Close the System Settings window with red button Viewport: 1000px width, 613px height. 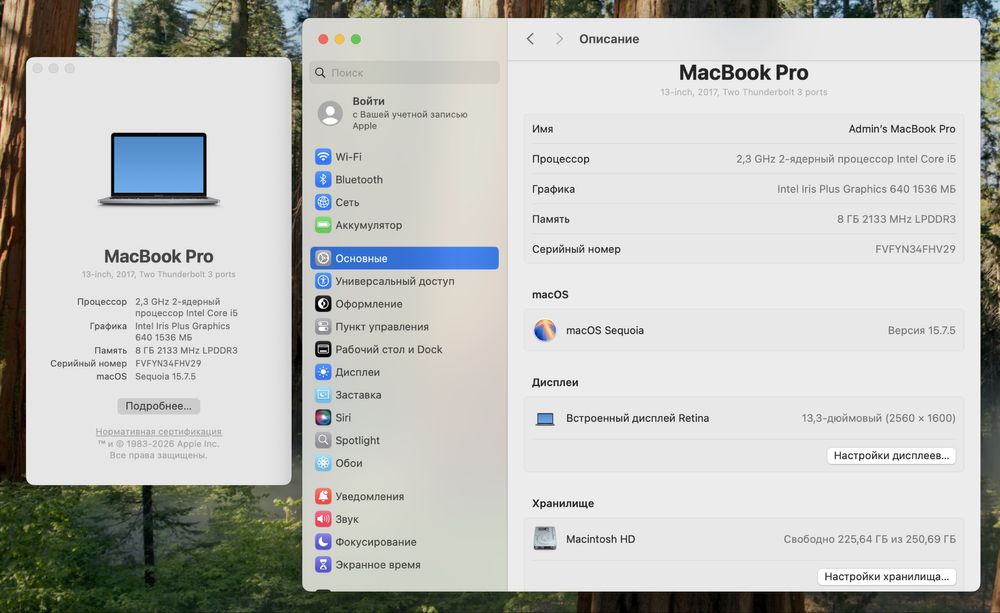[x=323, y=39]
